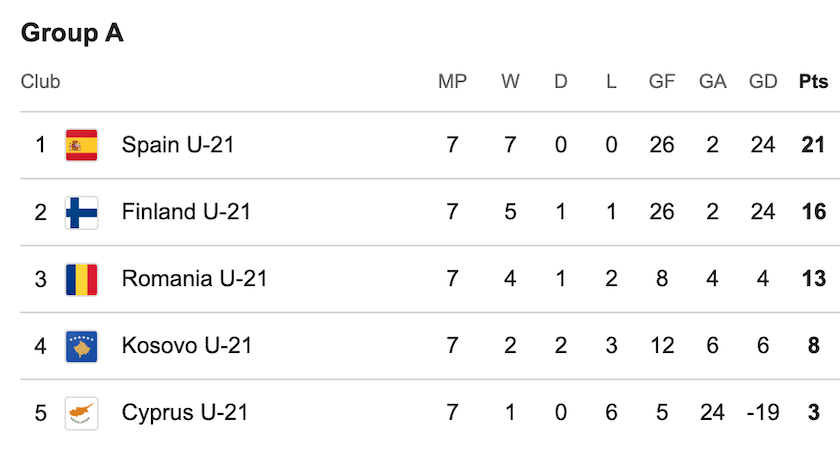
Task: Select the Romania U-21 team name
Action: (x=194, y=279)
